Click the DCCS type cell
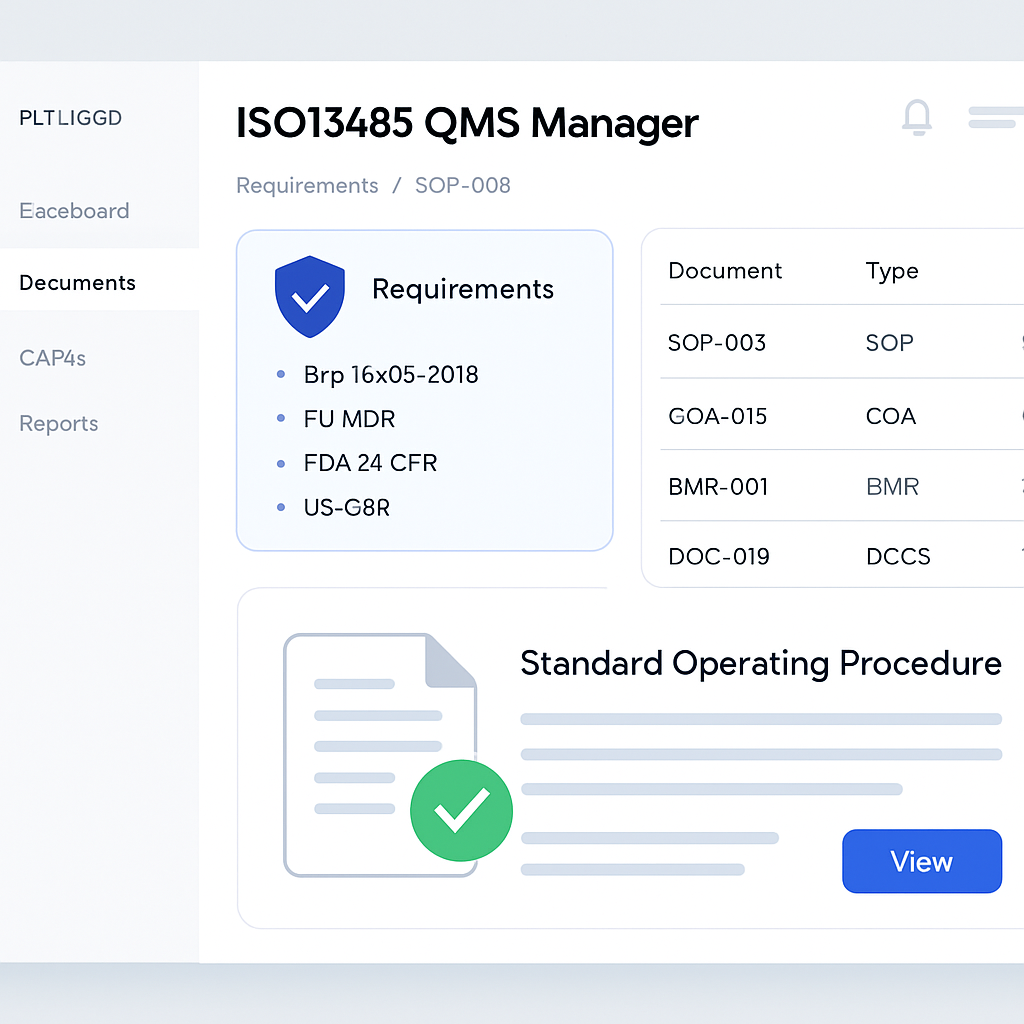 [x=898, y=556]
